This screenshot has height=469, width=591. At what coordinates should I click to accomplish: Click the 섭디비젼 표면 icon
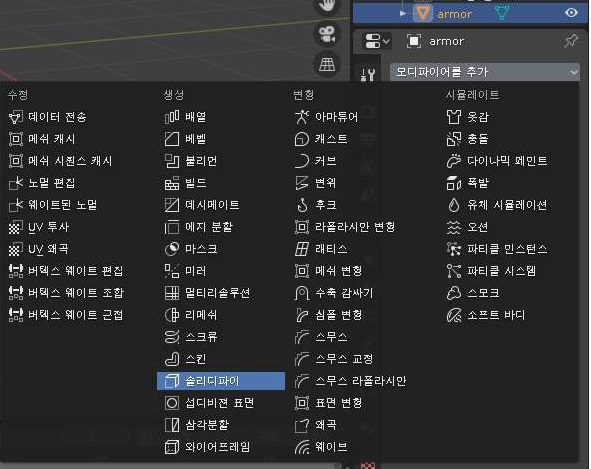pos(172,403)
